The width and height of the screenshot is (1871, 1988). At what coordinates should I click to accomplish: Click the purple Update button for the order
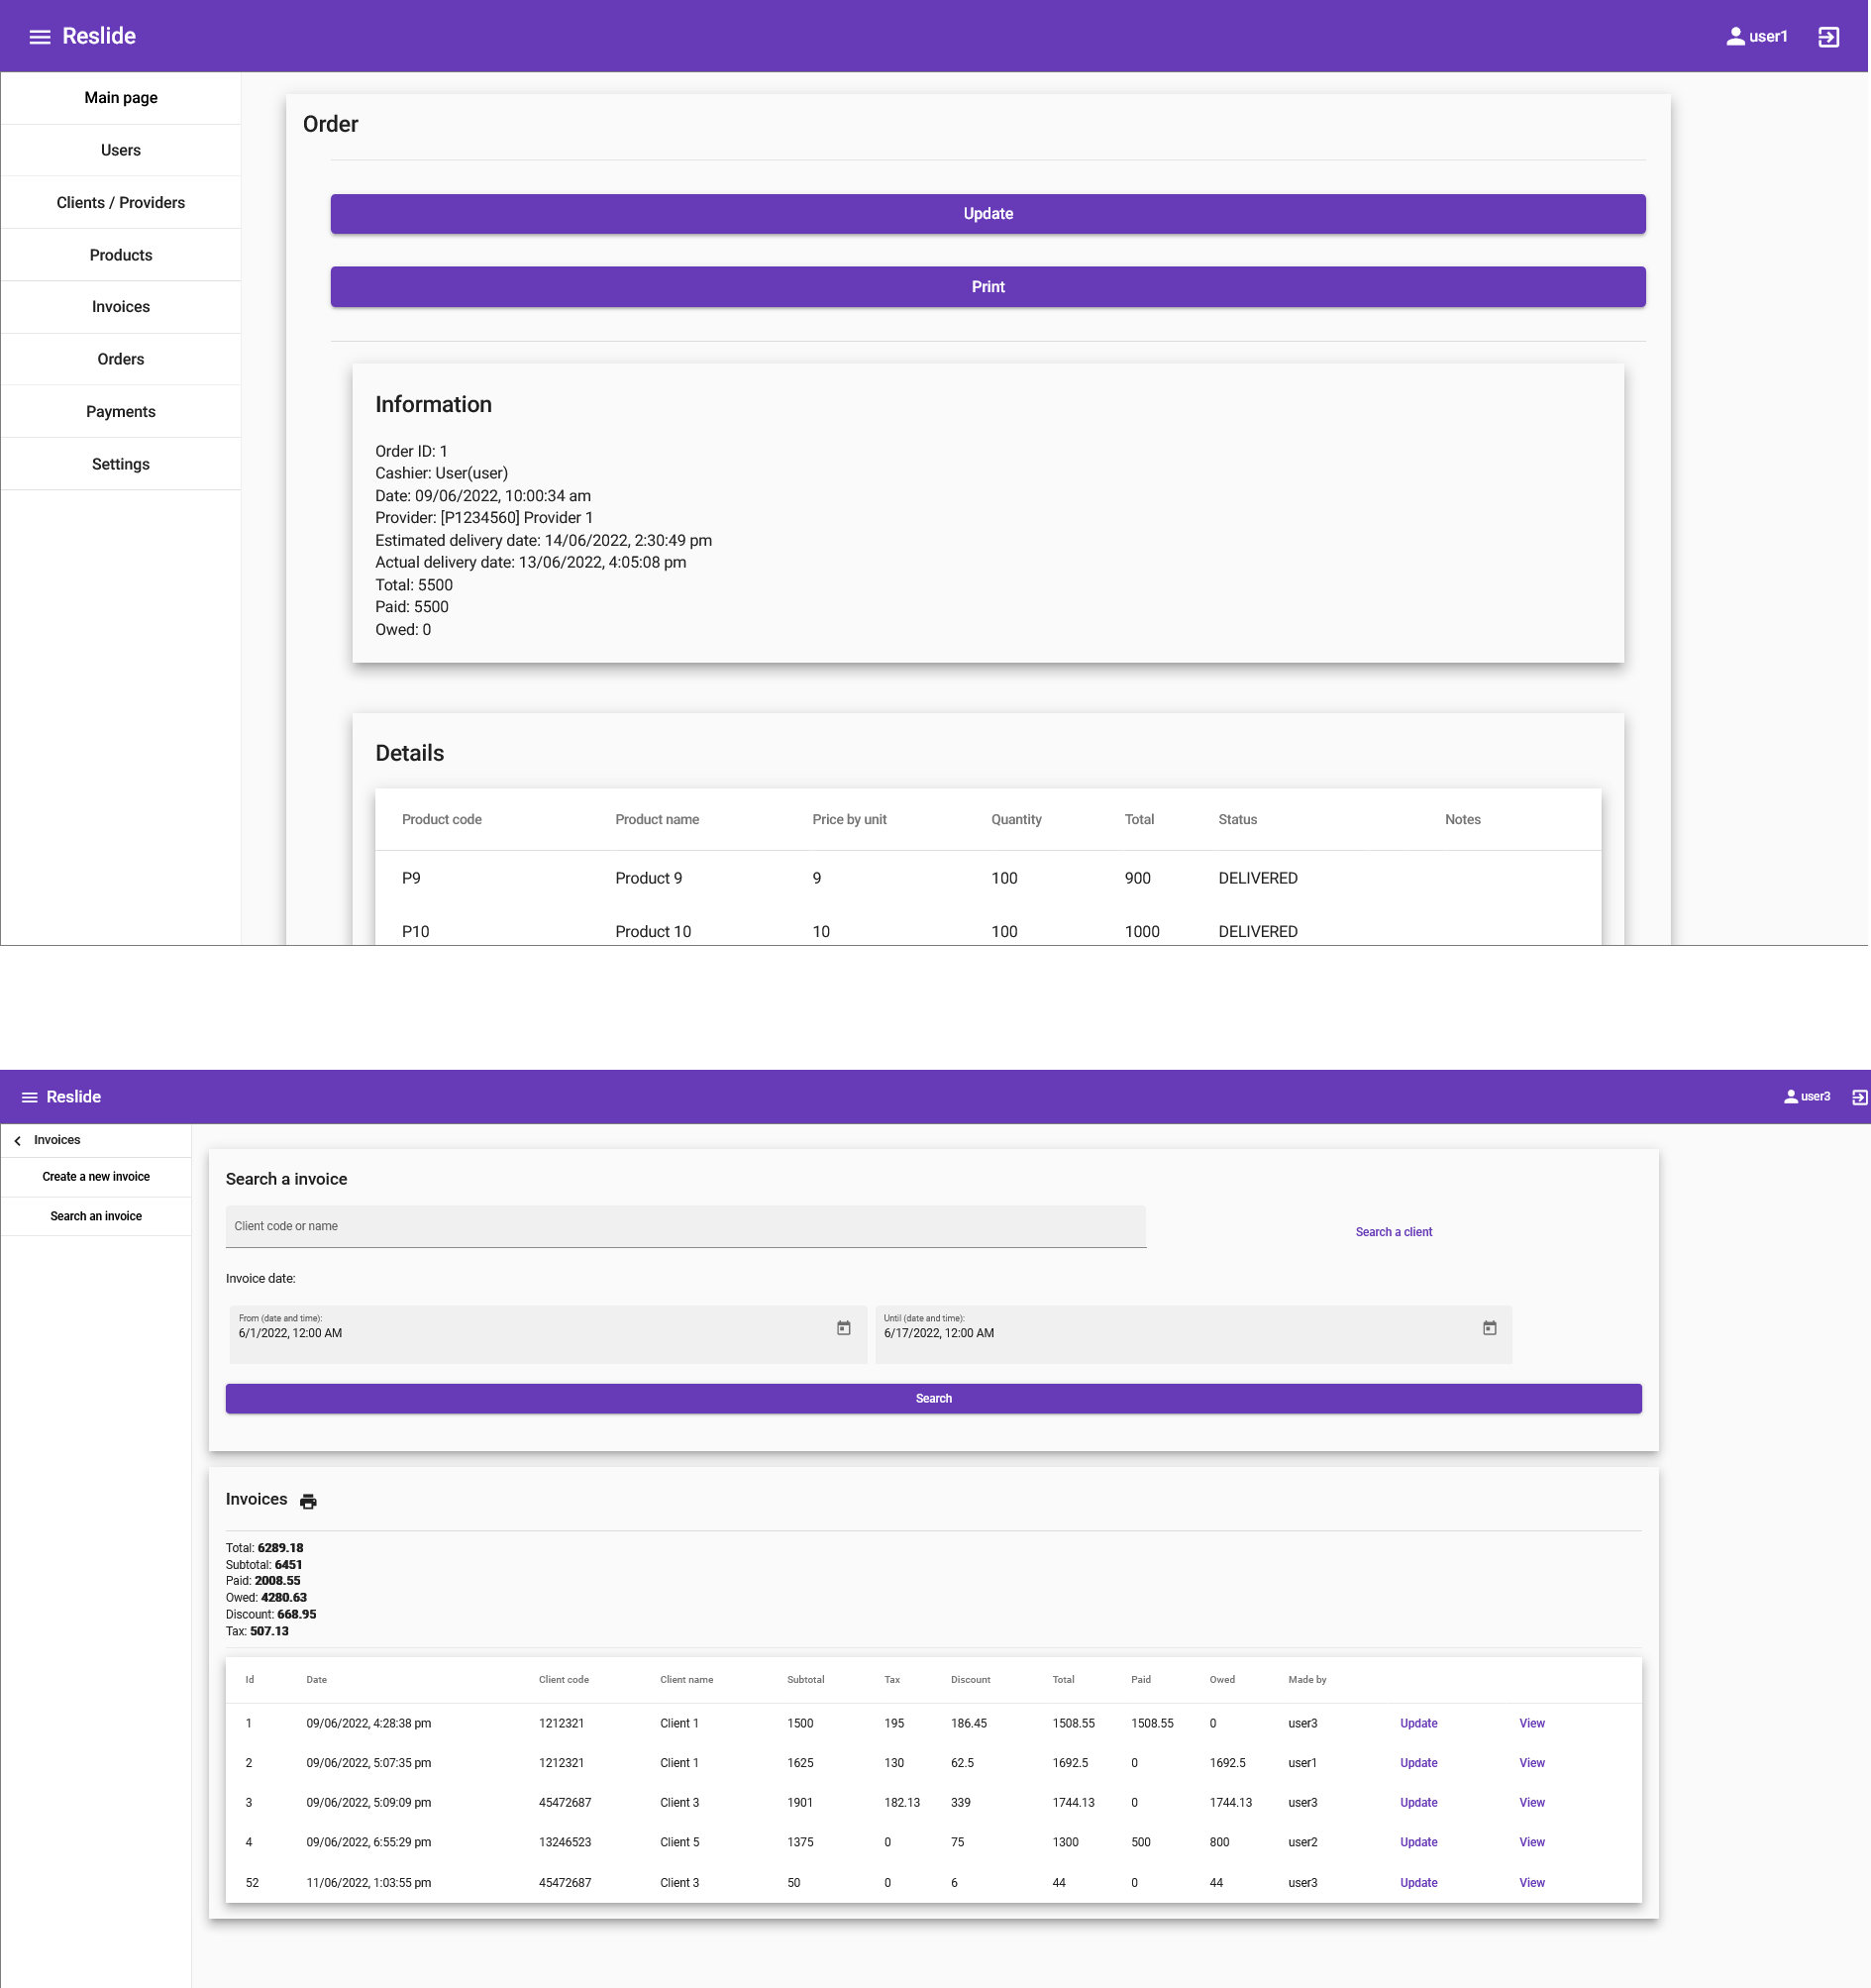(988, 214)
